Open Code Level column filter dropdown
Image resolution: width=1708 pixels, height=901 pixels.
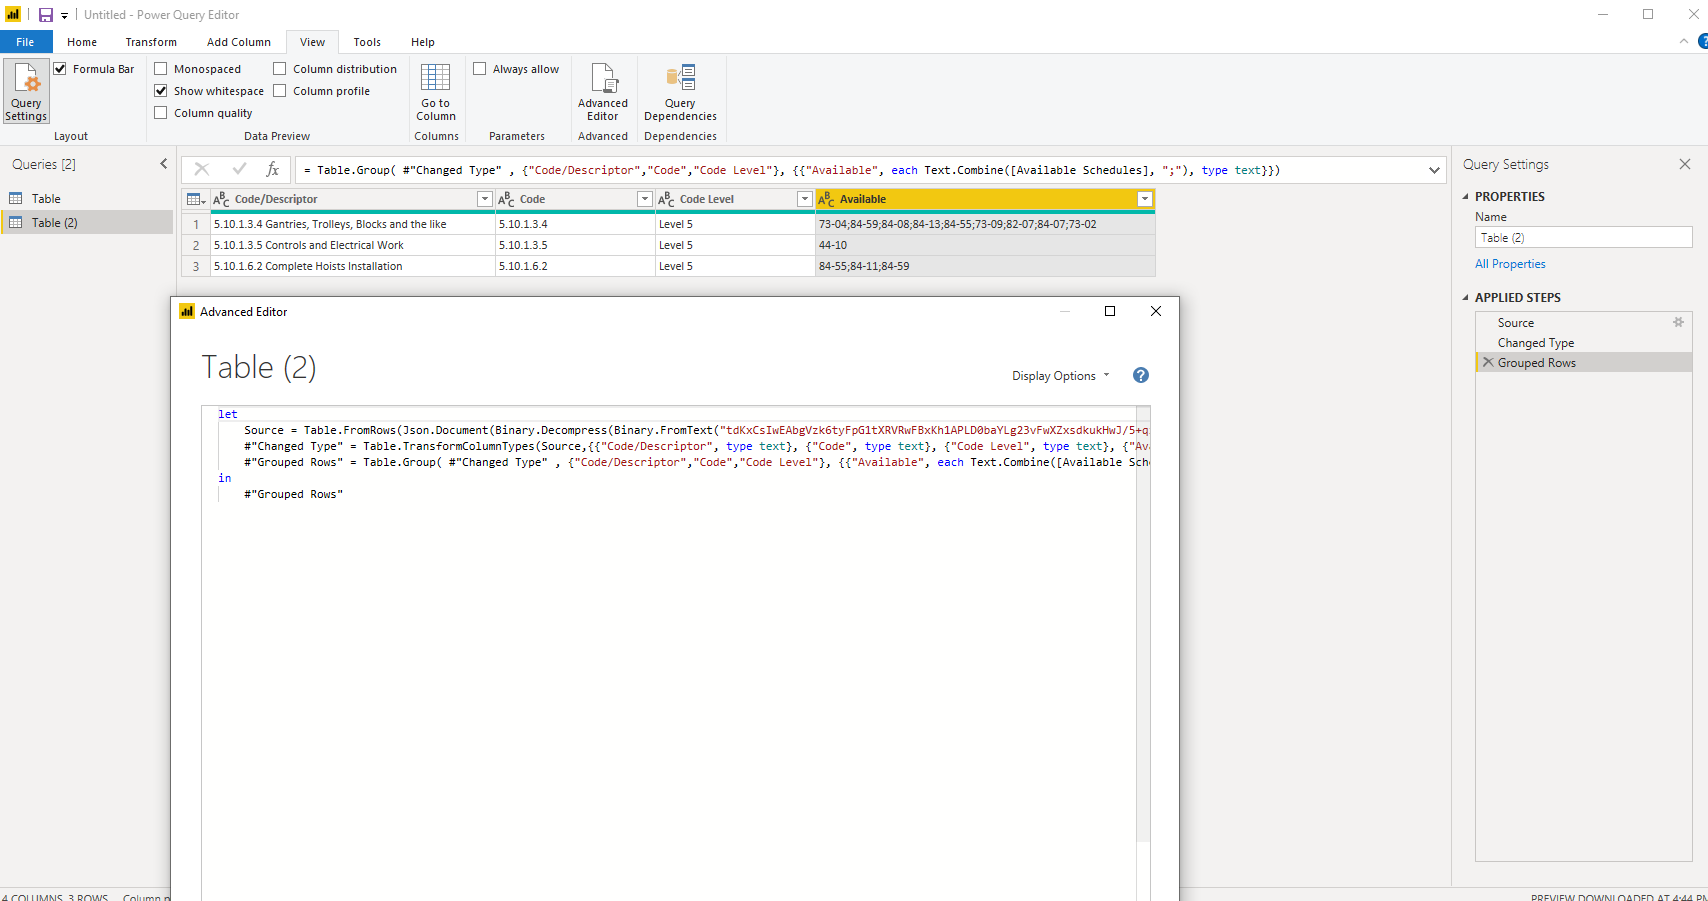click(805, 199)
